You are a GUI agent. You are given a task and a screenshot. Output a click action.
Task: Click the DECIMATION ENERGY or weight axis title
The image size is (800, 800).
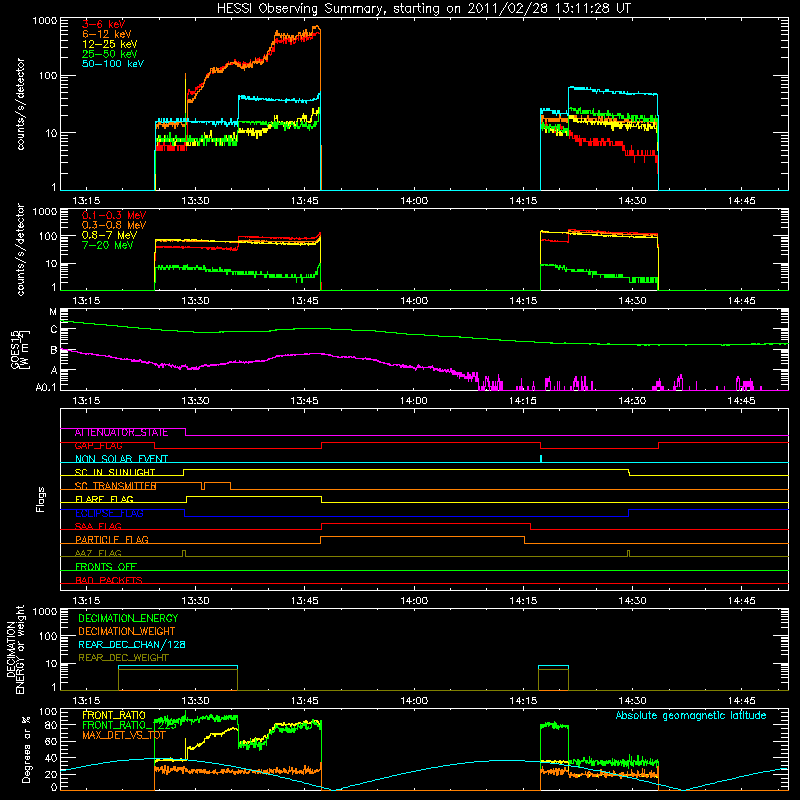(x=15, y=649)
